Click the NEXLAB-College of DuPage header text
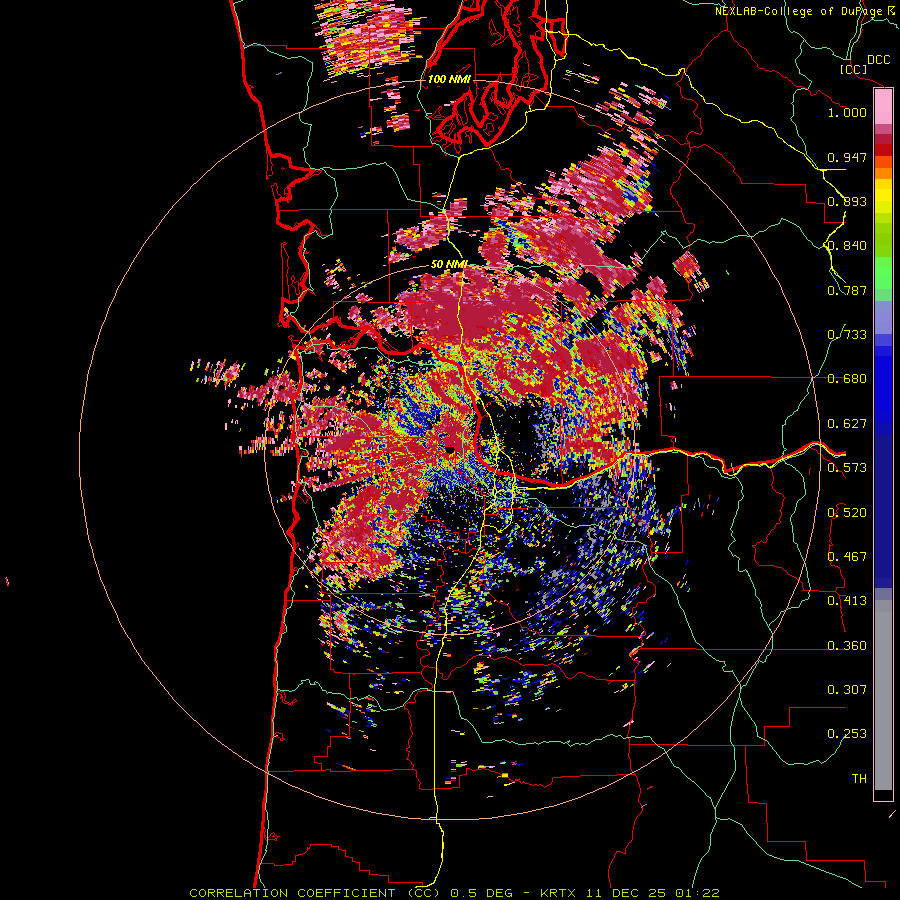 click(x=800, y=11)
